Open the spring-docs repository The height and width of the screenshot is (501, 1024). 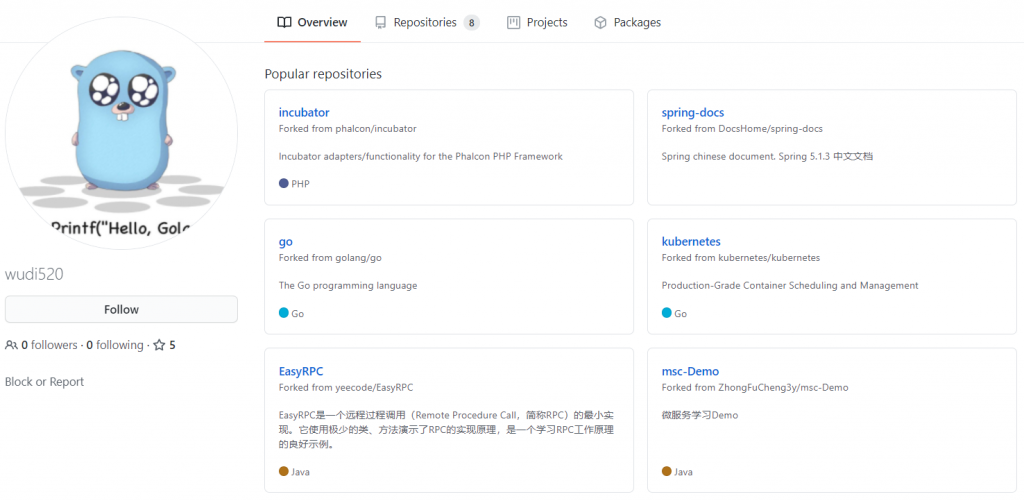point(692,112)
